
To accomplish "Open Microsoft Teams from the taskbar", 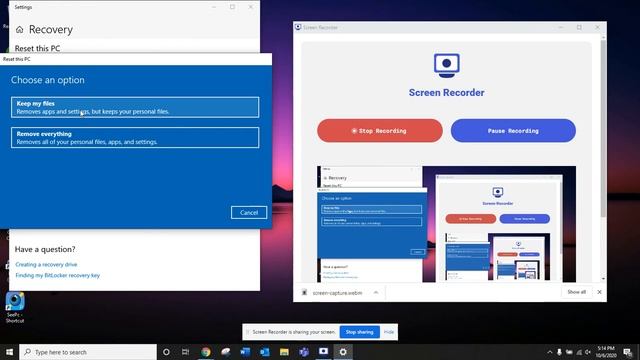I will 304,352.
